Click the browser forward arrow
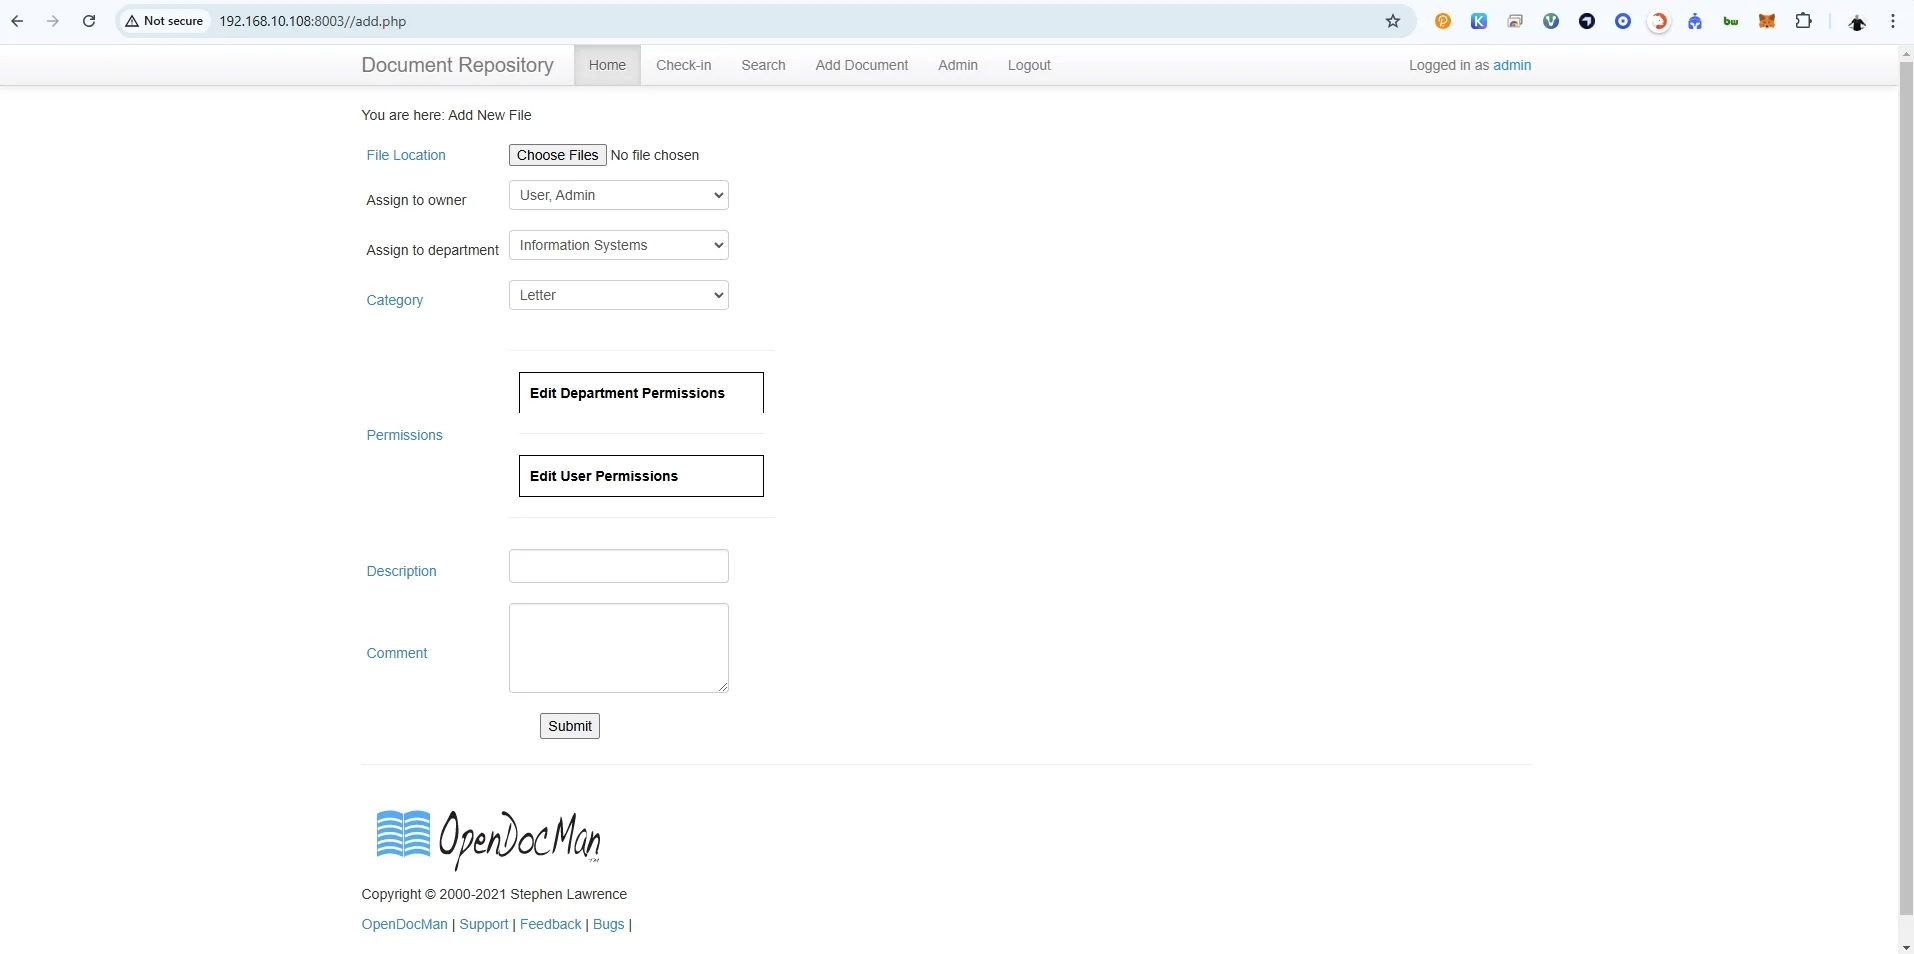Viewport: 1914px width, 954px height. pyautogui.click(x=53, y=21)
